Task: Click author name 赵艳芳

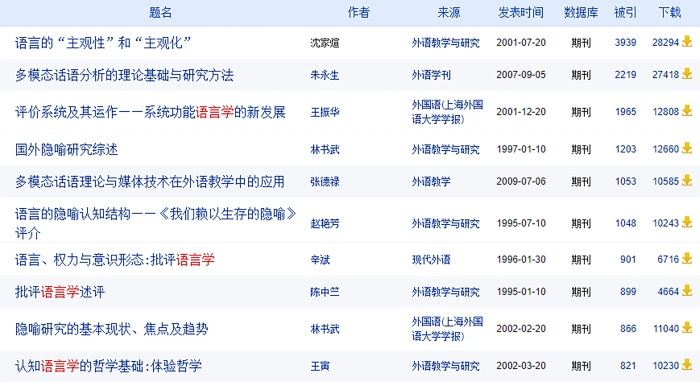Action: [x=325, y=223]
